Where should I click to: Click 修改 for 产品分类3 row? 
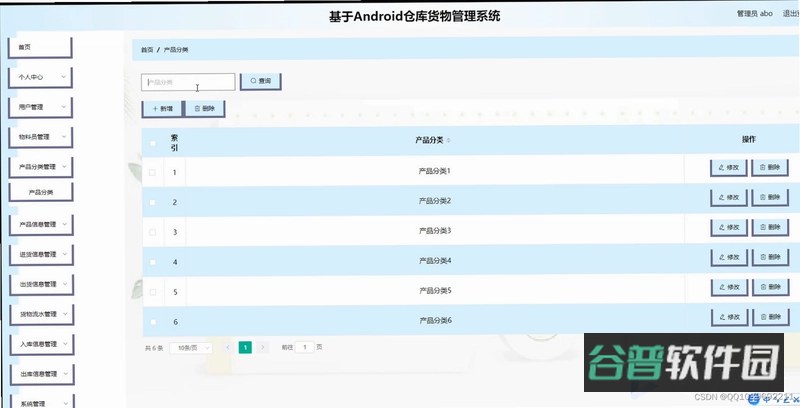pos(729,227)
